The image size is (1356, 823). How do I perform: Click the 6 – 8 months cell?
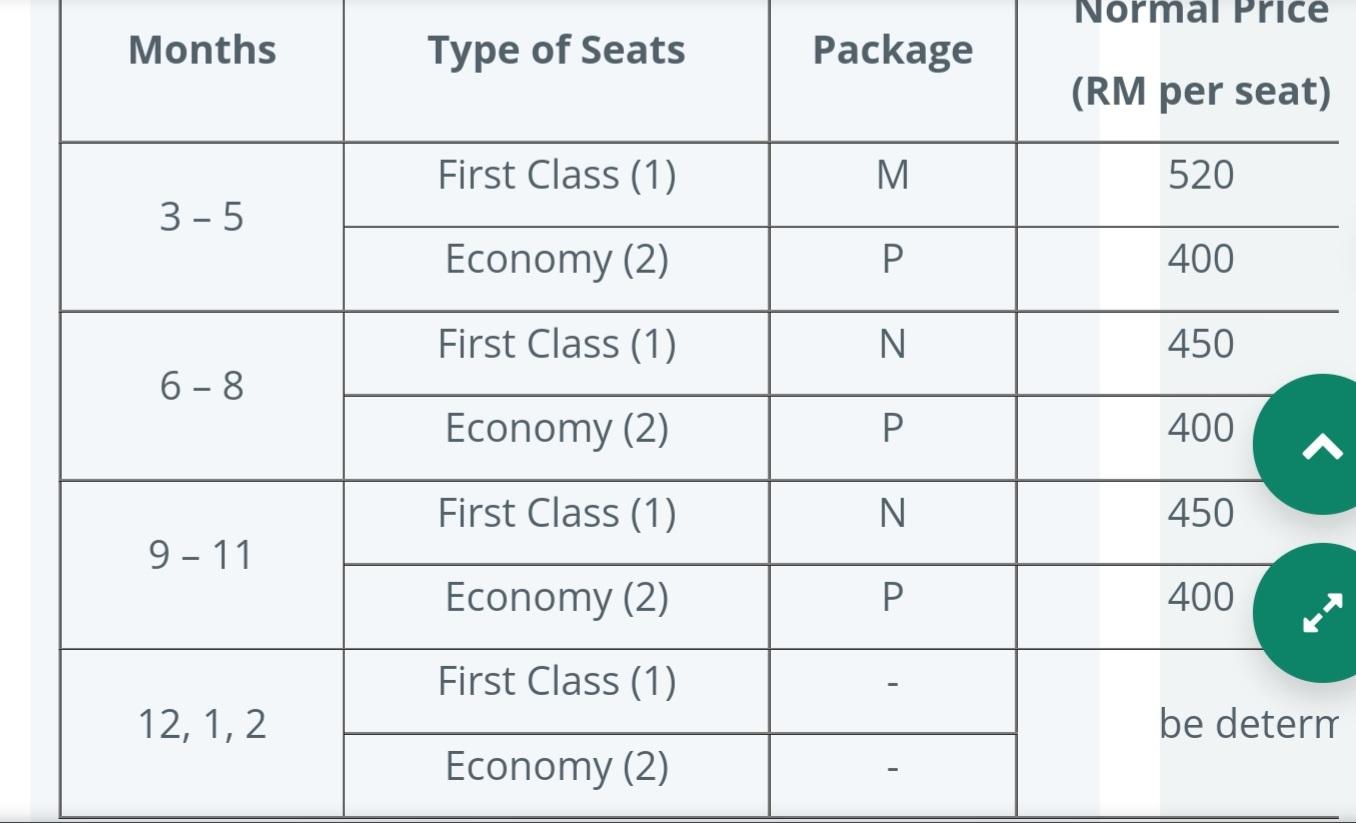pyautogui.click(x=202, y=386)
